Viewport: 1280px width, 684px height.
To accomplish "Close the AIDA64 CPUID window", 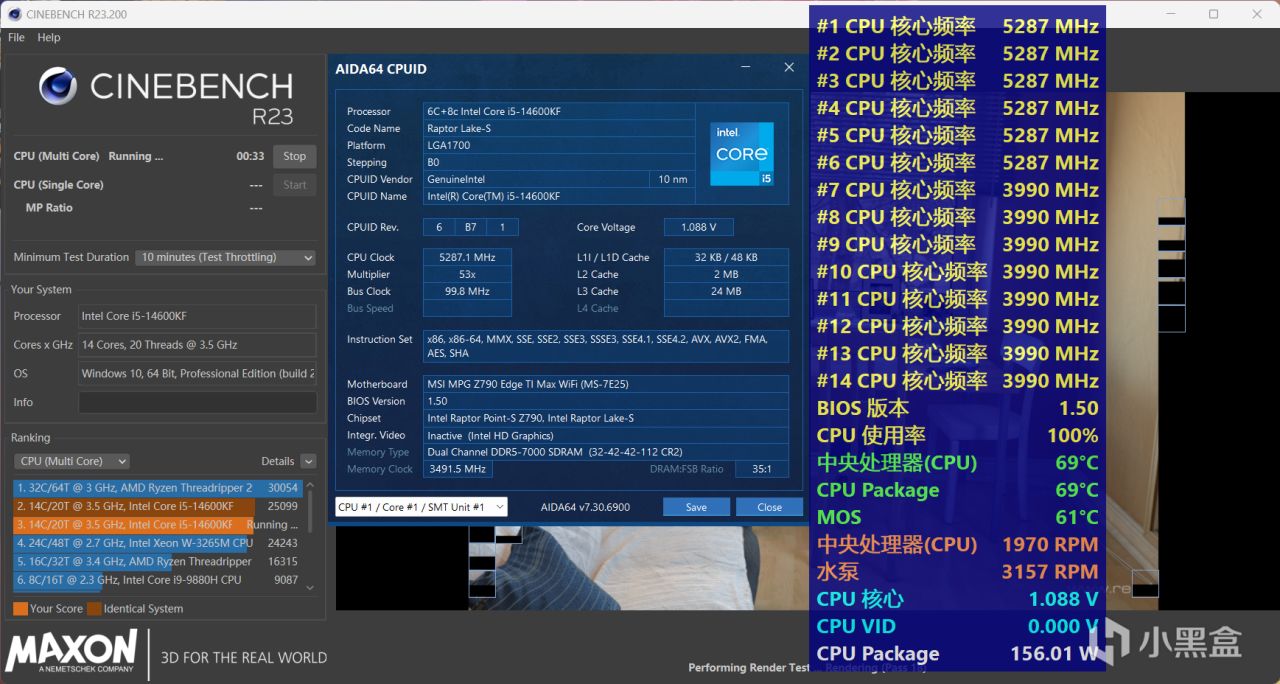I will click(x=789, y=68).
